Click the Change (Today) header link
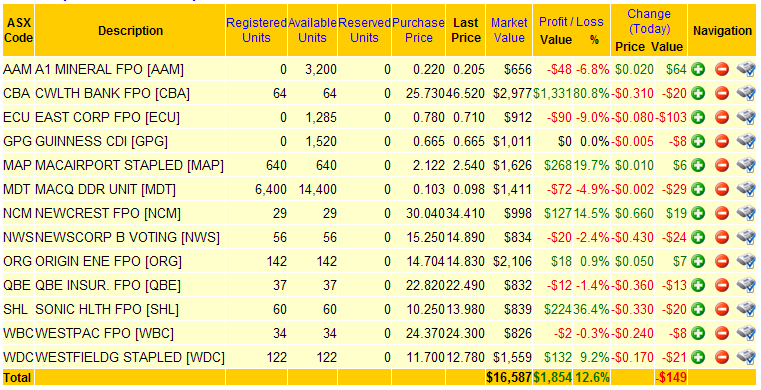761x390 pixels. tap(649, 21)
